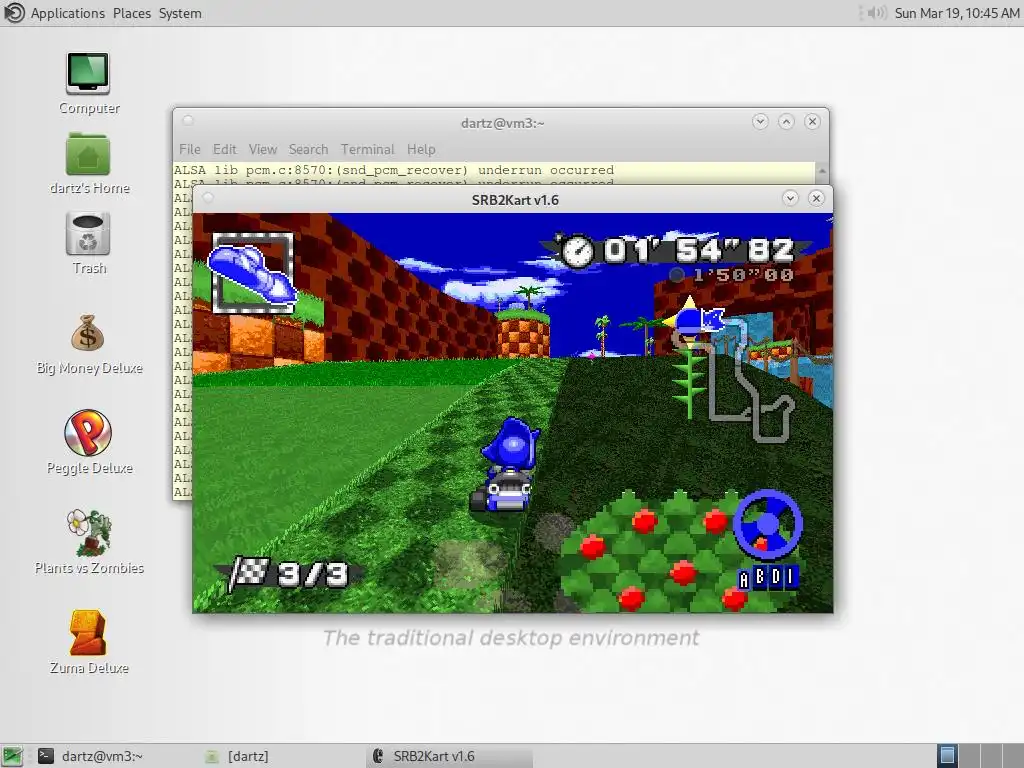The height and width of the screenshot is (768, 1024).
Task: Click the terminal scrollbar up arrow
Action: 822,170
